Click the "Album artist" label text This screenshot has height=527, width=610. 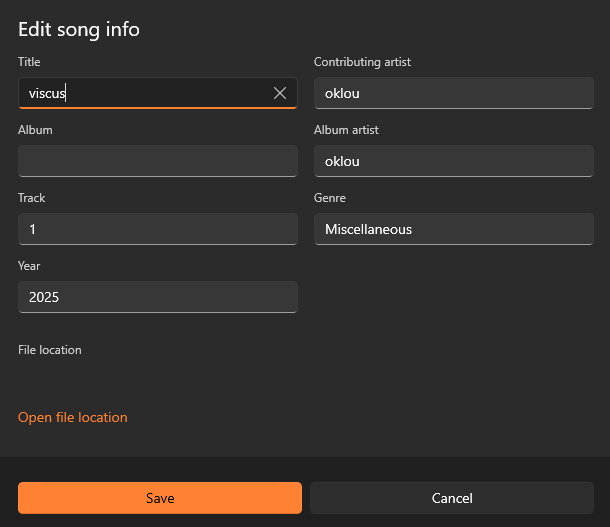pos(346,130)
